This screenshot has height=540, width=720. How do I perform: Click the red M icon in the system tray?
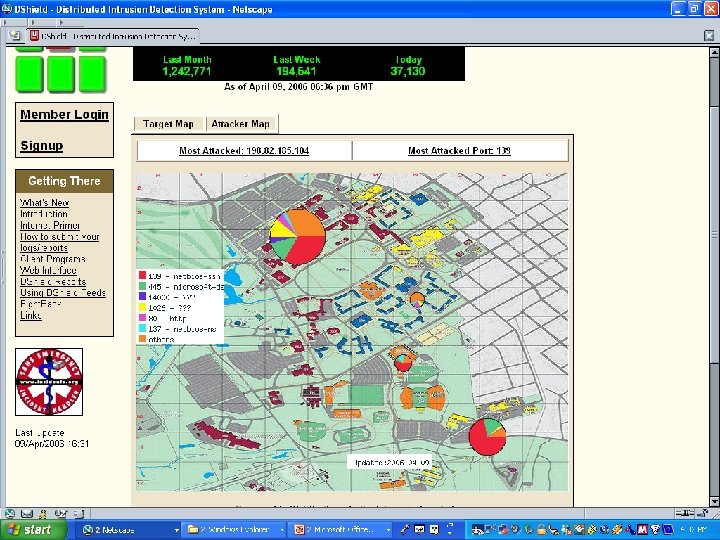click(643, 529)
